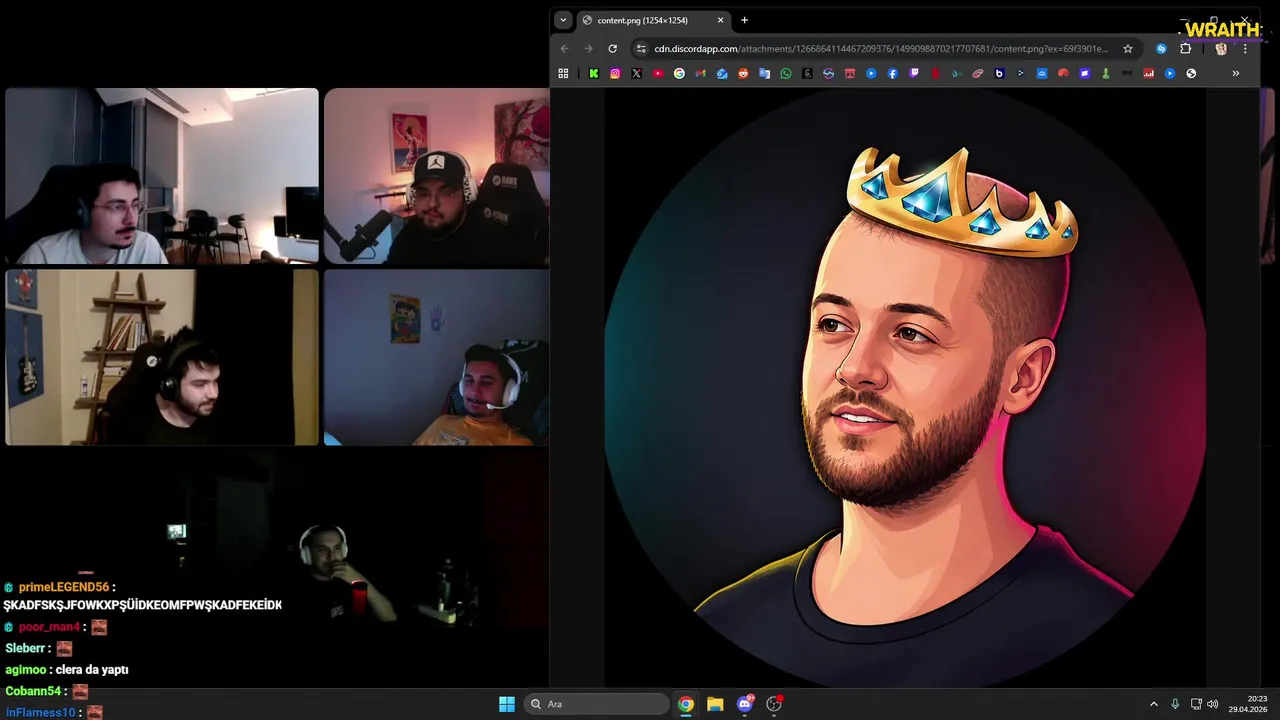Viewport: 1280px width, 720px height.
Task: Select webcam feed of man in Jordan cap
Action: point(437,176)
